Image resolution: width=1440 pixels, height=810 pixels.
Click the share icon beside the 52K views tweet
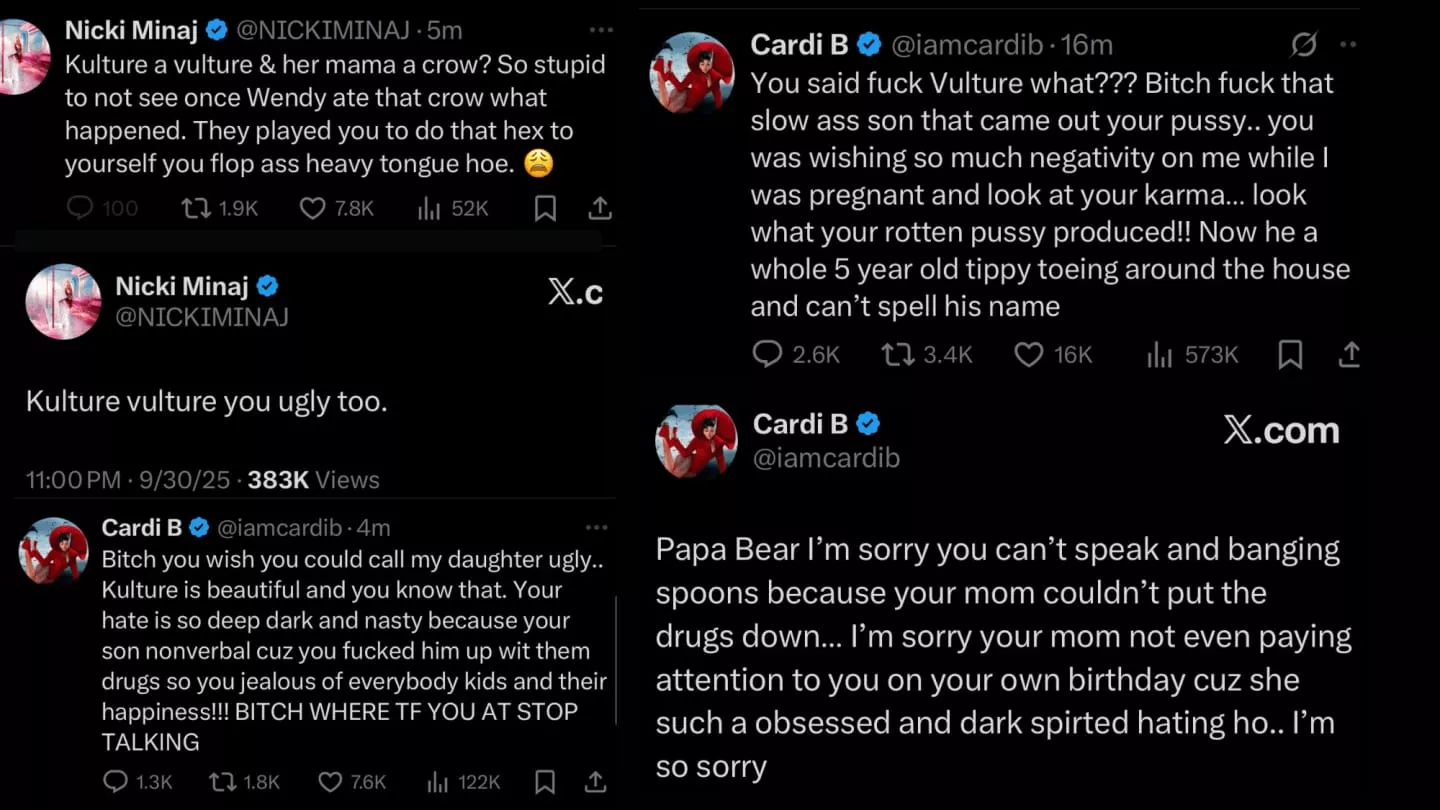tap(600, 208)
